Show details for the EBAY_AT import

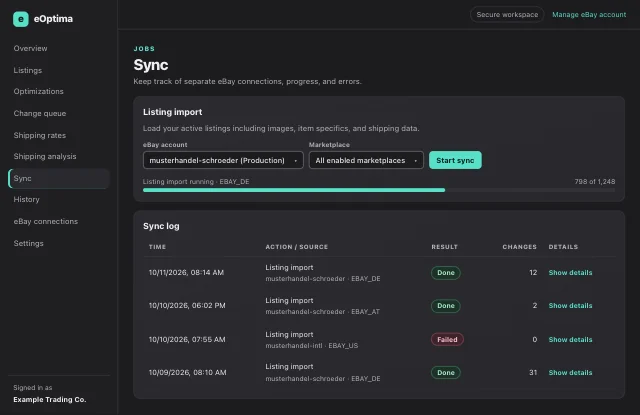click(x=570, y=306)
